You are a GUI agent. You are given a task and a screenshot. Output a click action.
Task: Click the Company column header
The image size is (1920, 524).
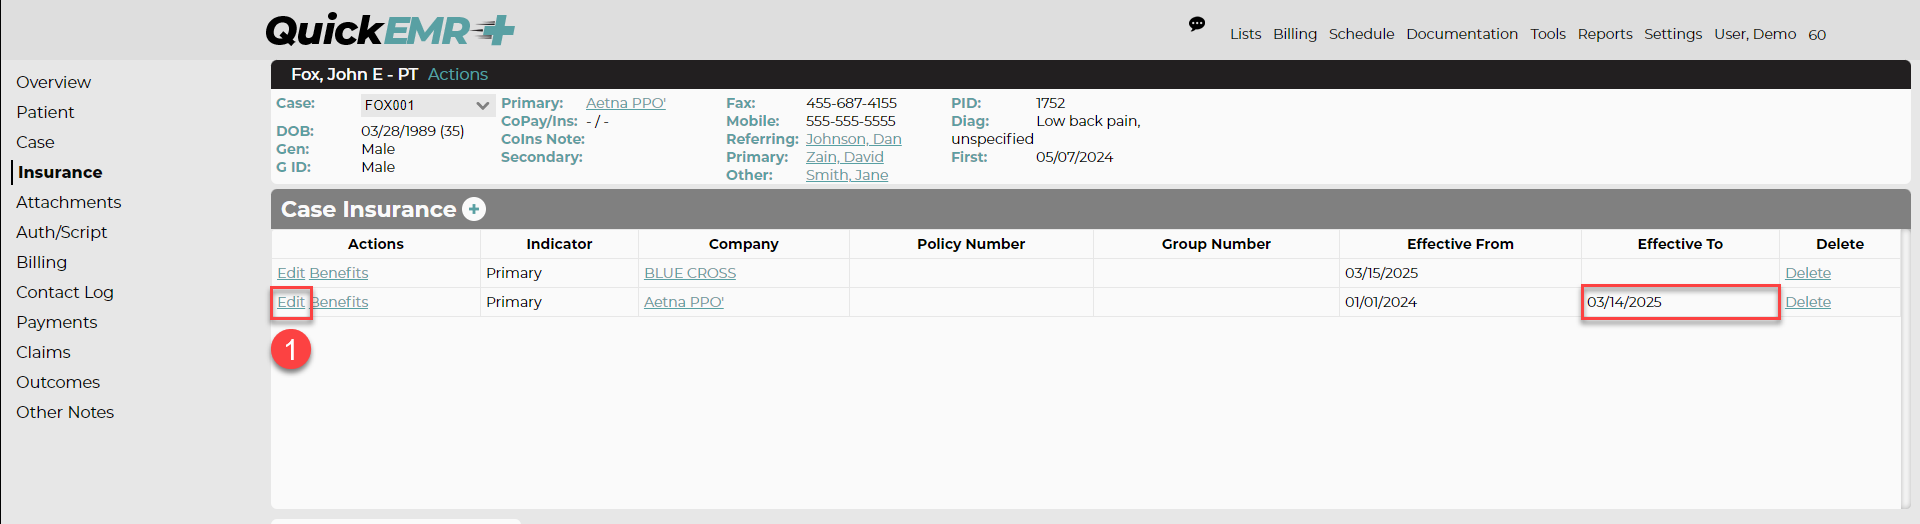click(x=743, y=244)
